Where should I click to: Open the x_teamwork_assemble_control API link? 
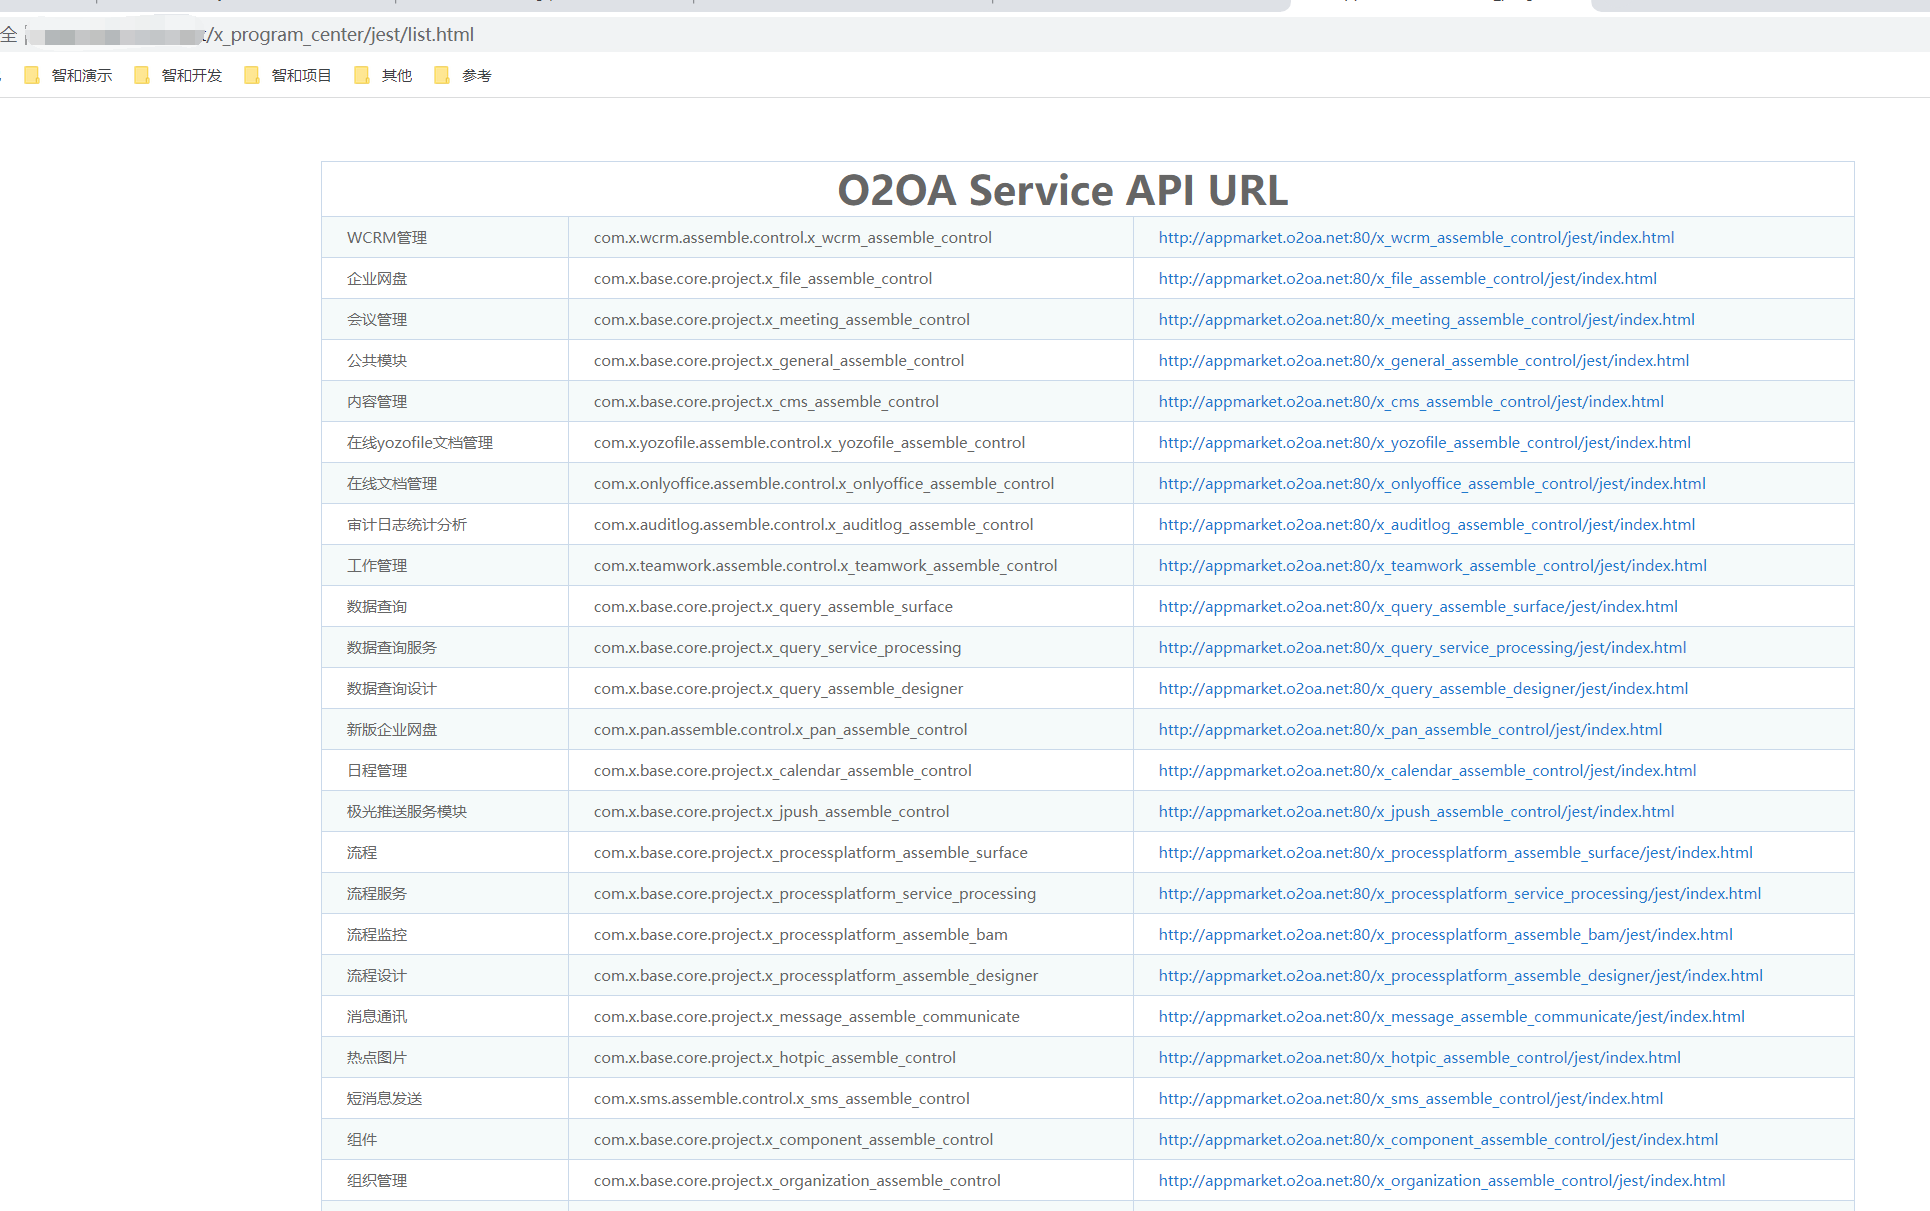coord(1432,566)
